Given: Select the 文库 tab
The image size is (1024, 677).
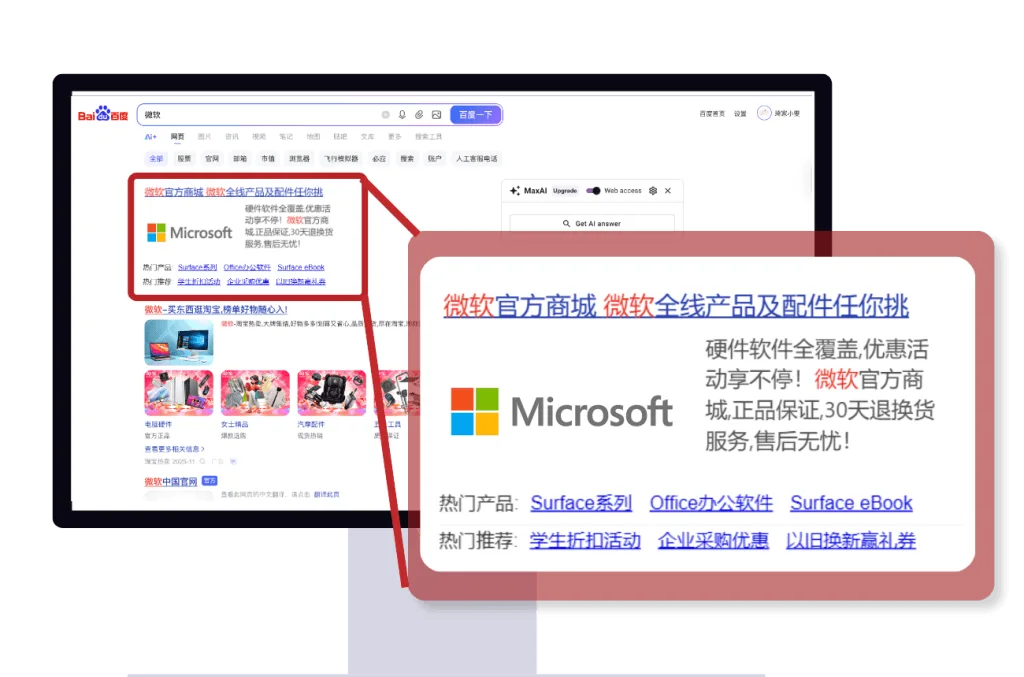Looking at the screenshot, I should coord(368,136).
